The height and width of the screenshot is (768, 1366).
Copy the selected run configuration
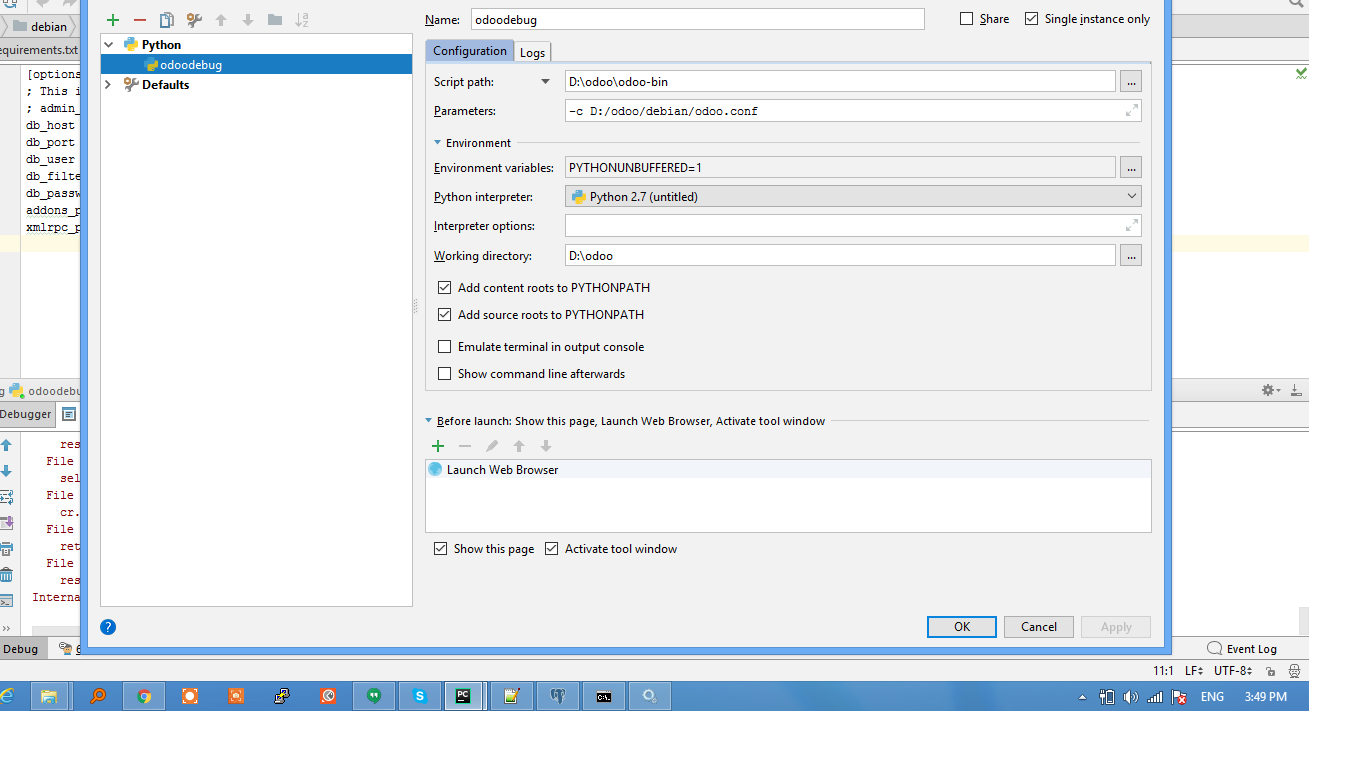point(167,20)
